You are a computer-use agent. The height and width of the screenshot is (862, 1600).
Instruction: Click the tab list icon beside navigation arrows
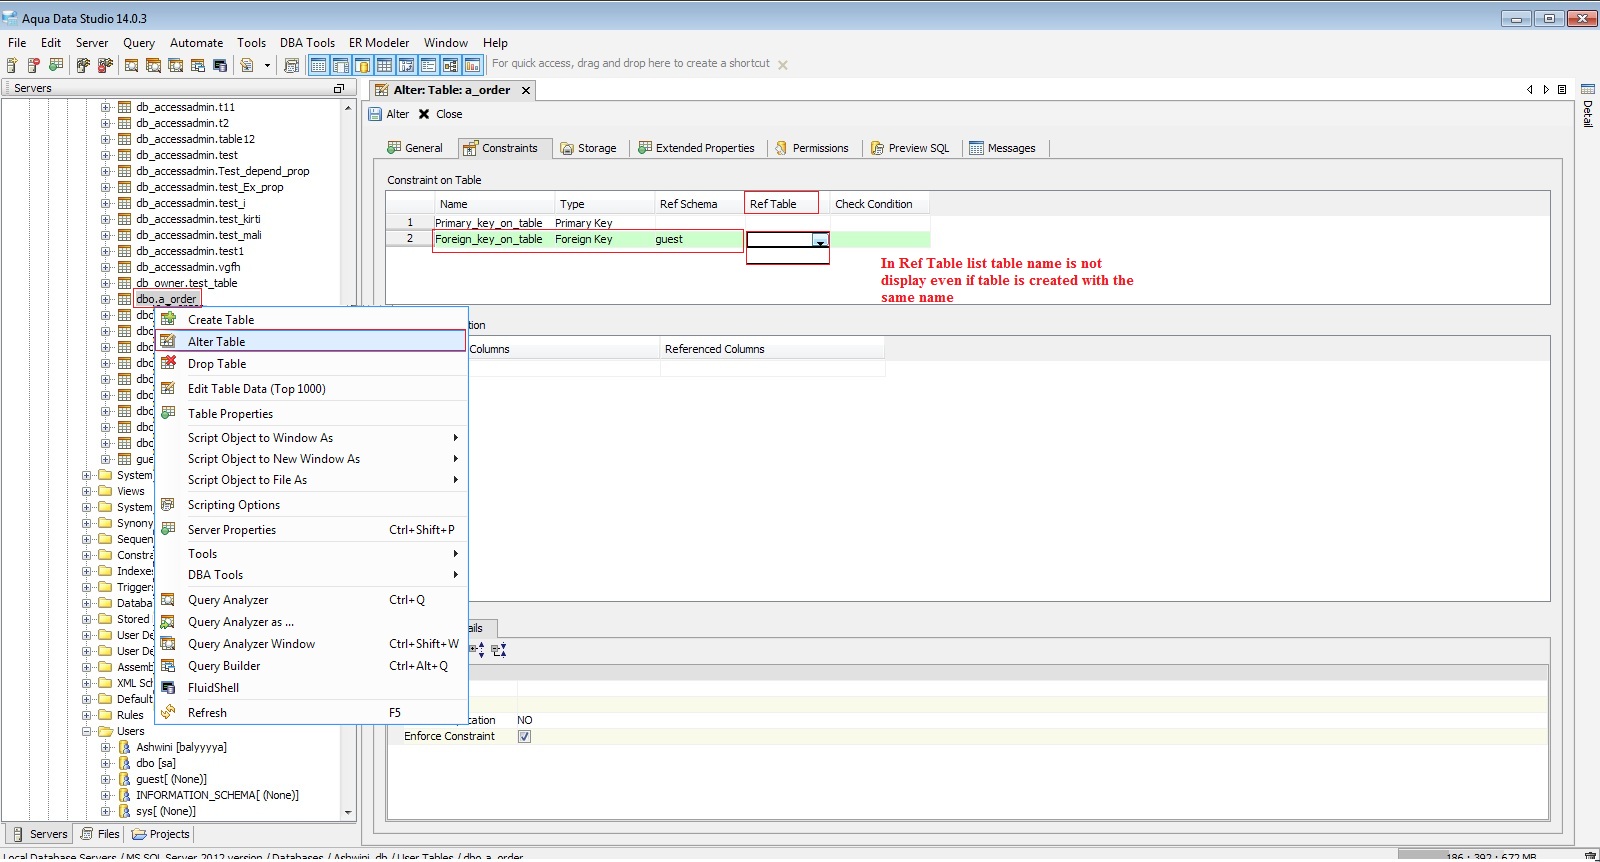[x=1562, y=89]
